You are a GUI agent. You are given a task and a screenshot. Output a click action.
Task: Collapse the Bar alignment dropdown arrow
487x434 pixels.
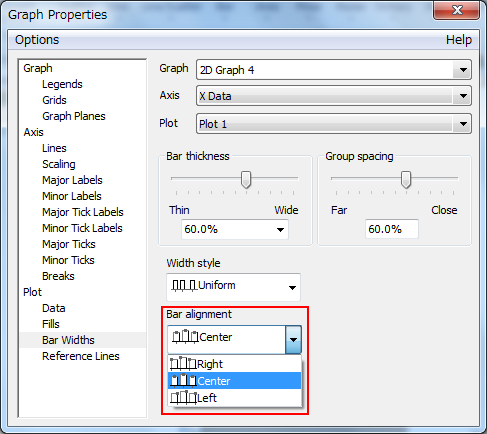(x=293, y=340)
